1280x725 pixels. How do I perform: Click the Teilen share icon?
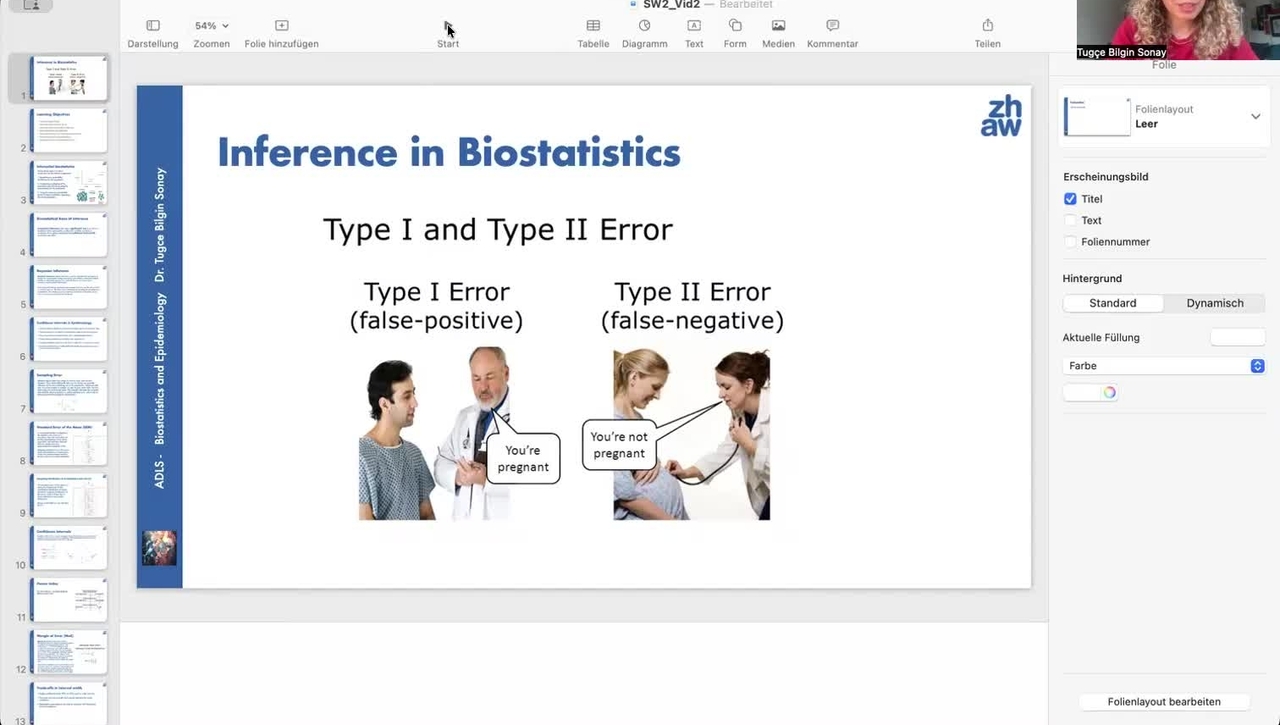[987, 26]
